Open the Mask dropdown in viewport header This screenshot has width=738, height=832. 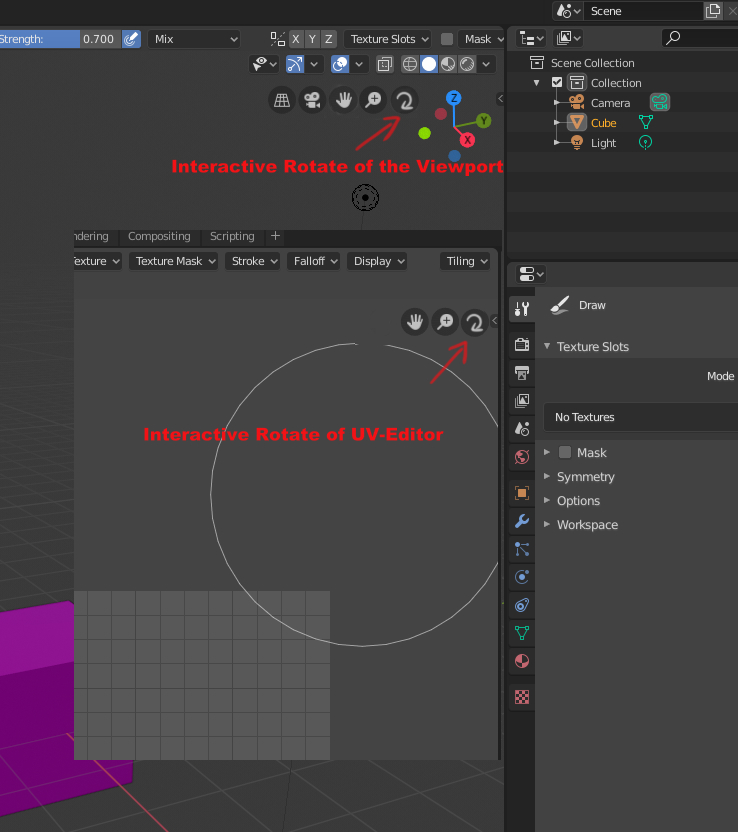pyautogui.click(x=482, y=39)
